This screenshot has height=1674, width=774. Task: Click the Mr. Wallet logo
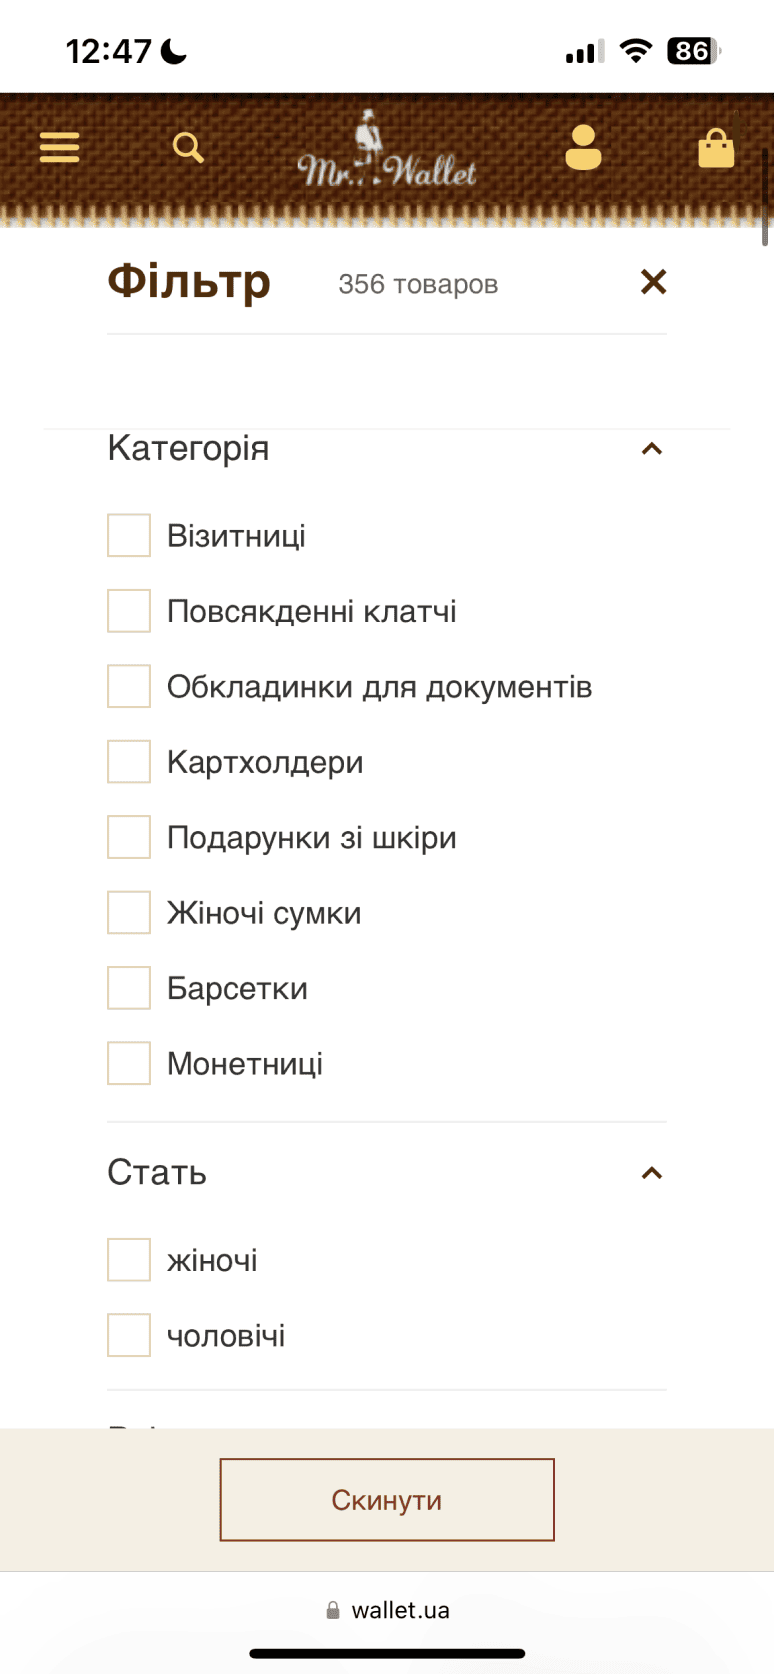(386, 155)
